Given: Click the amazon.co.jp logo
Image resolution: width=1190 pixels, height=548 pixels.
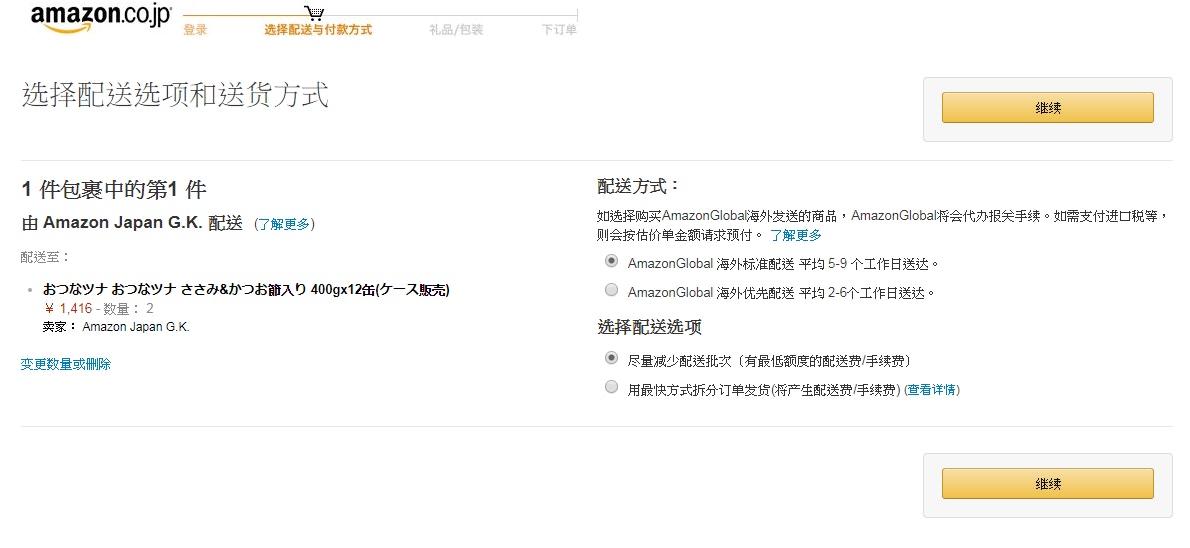Looking at the screenshot, I should pos(102,18).
